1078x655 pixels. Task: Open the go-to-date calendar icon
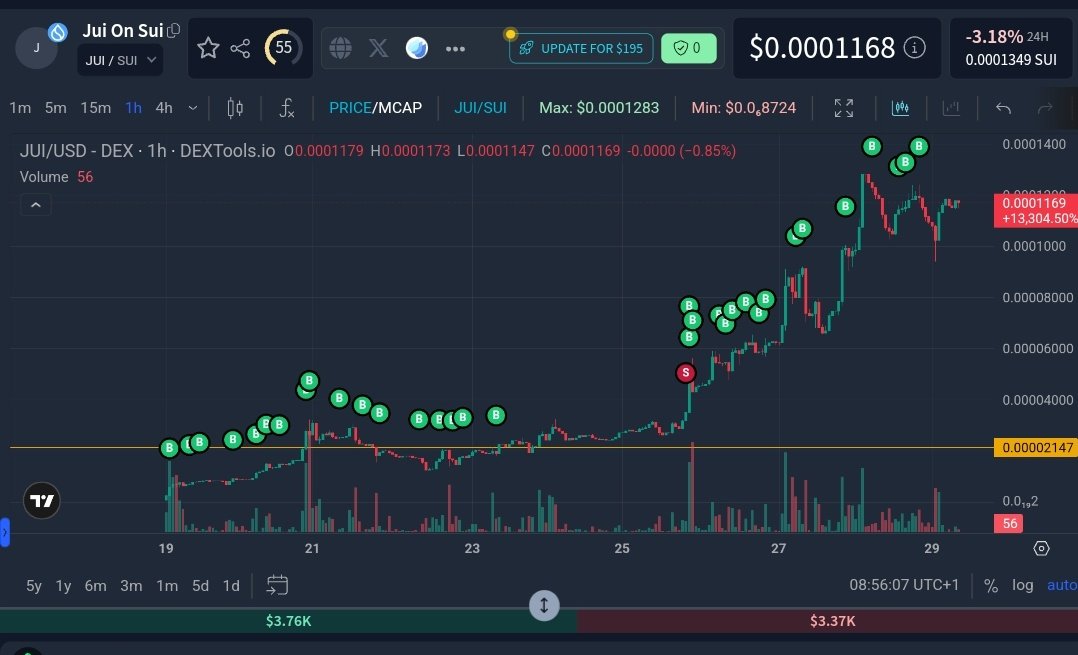277,585
